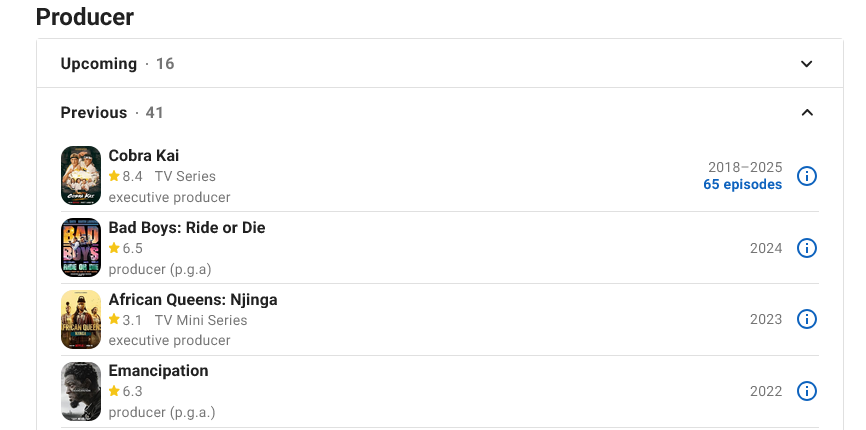Image resolution: width=866 pixels, height=430 pixels.
Task: Click the star rating icon for Emancipation
Action: click(x=114, y=391)
